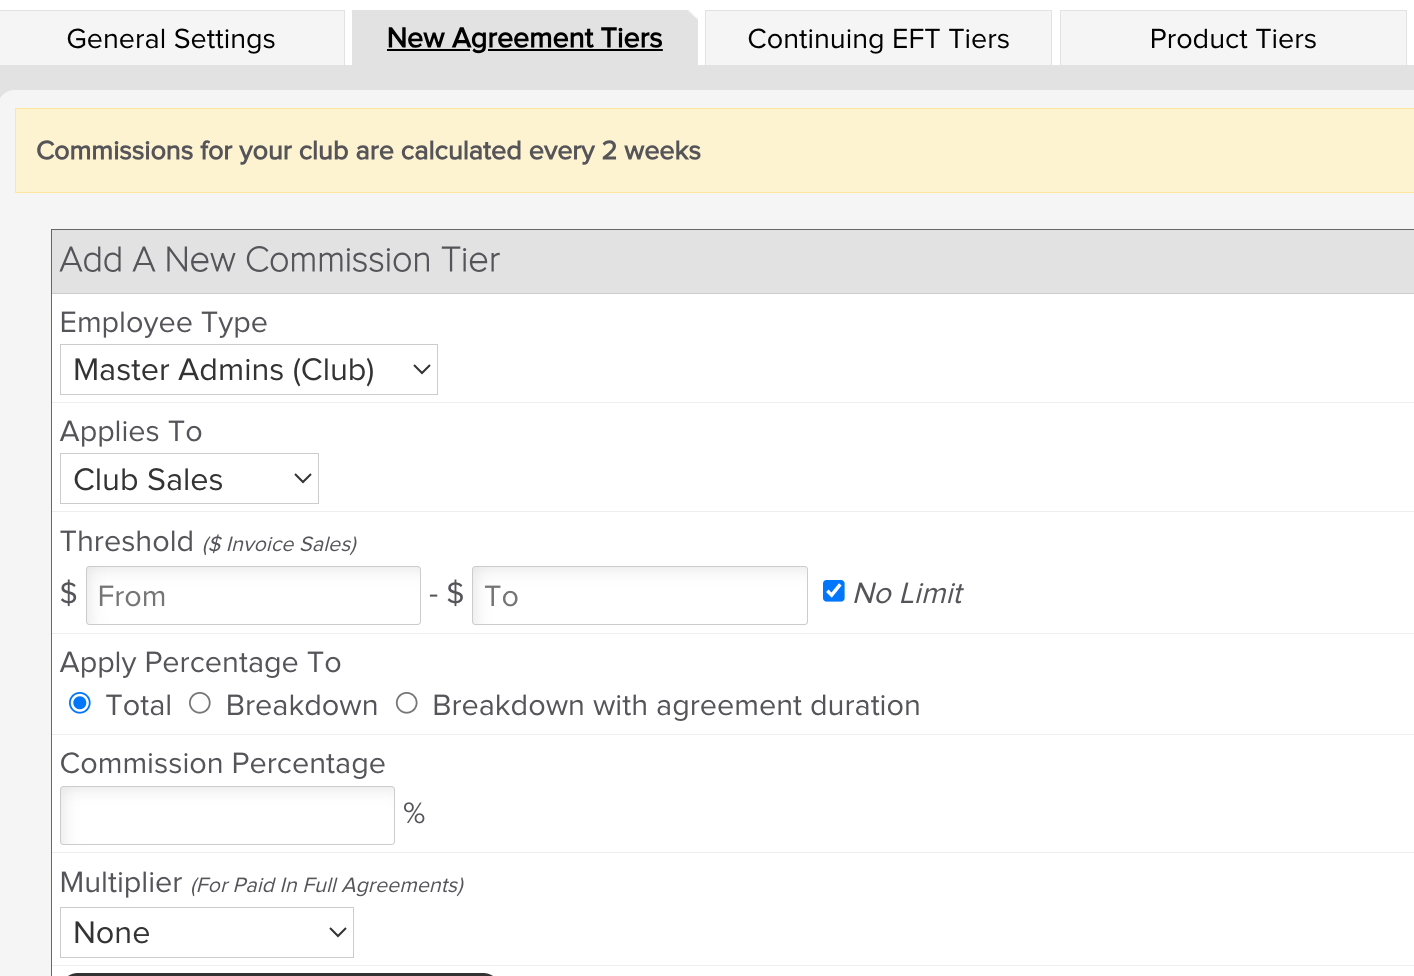Click the Multiplier dropdown chevron arrow
Image resolution: width=1414 pixels, height=976 pixels.
(337, 933)
